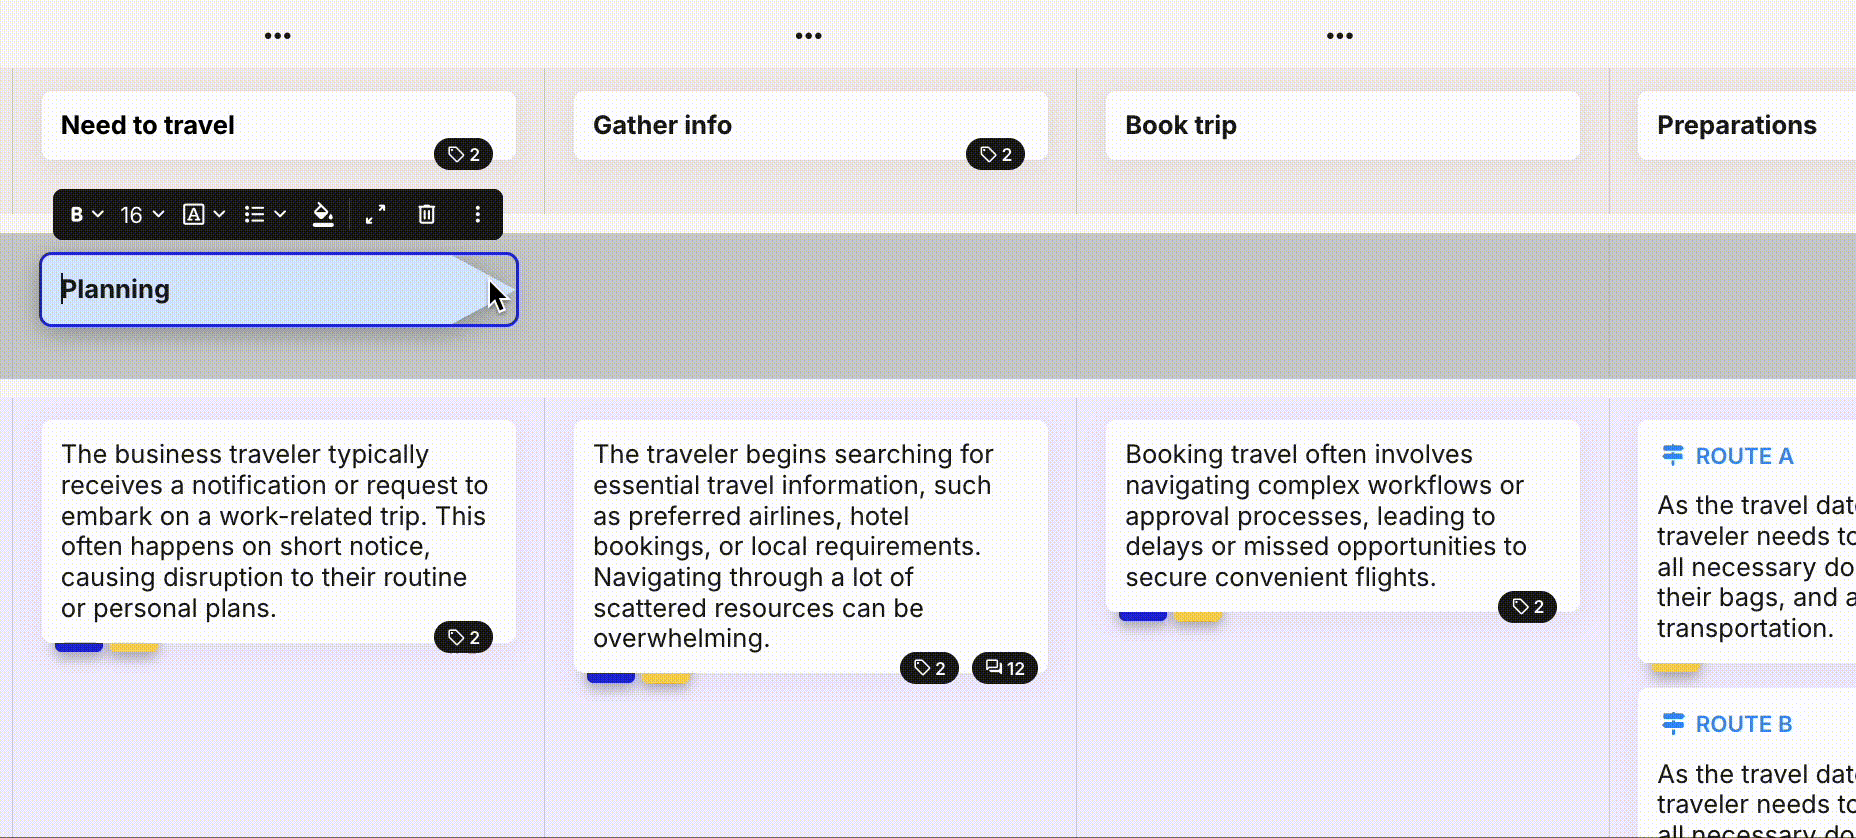Image resolution: width=1856 pixels, height=838 pixels.
Task: Open the three-dot menu above Gather info
Action: pyautogui.click(x=809, y=36)
